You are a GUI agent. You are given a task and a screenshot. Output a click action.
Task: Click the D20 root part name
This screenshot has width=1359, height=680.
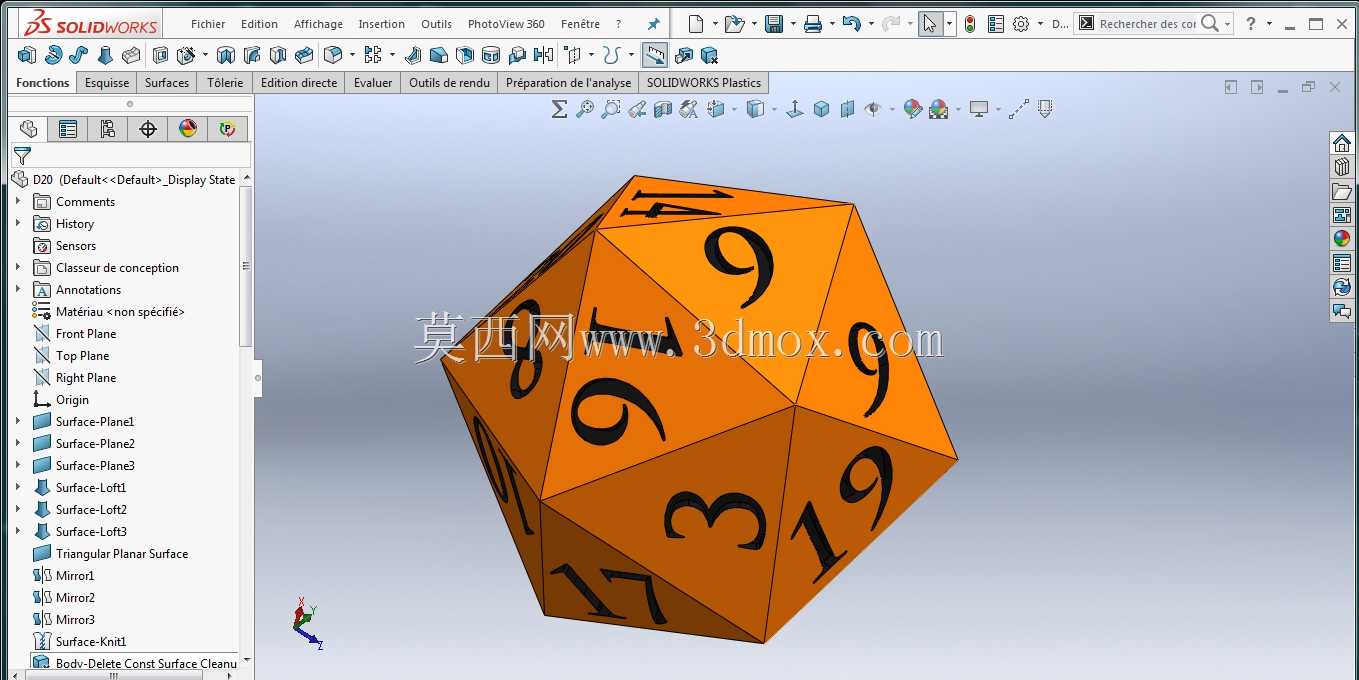(x=43, y=179)
